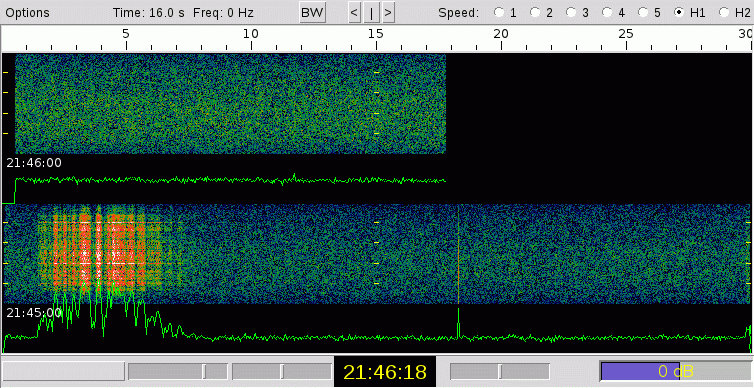The width and height of the screenshot is (754, 388).
Task: Click the slider right of the clock
Action: (x=500, y=372)
